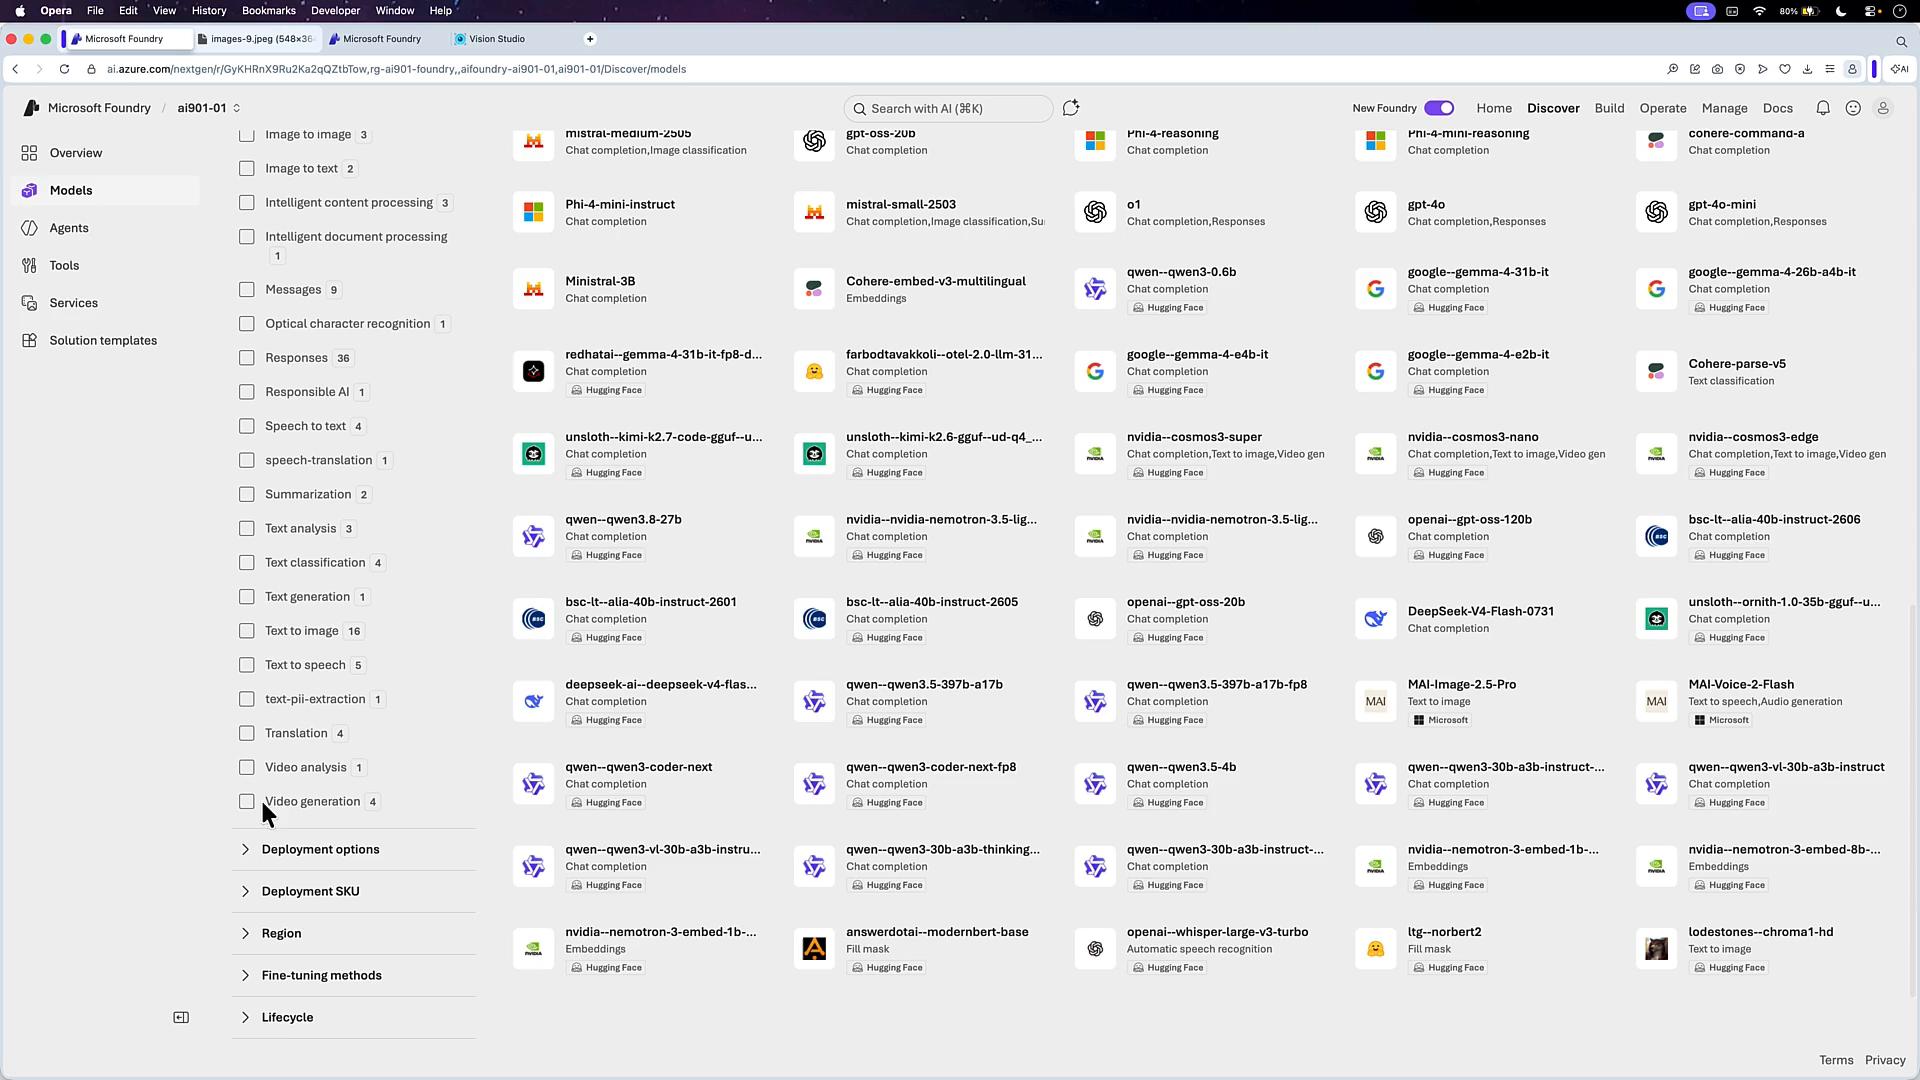The height and width of the screenshot is (1080, 1920).
Task: Turn off the New Foundry toggle
Action: [1439, 108]
